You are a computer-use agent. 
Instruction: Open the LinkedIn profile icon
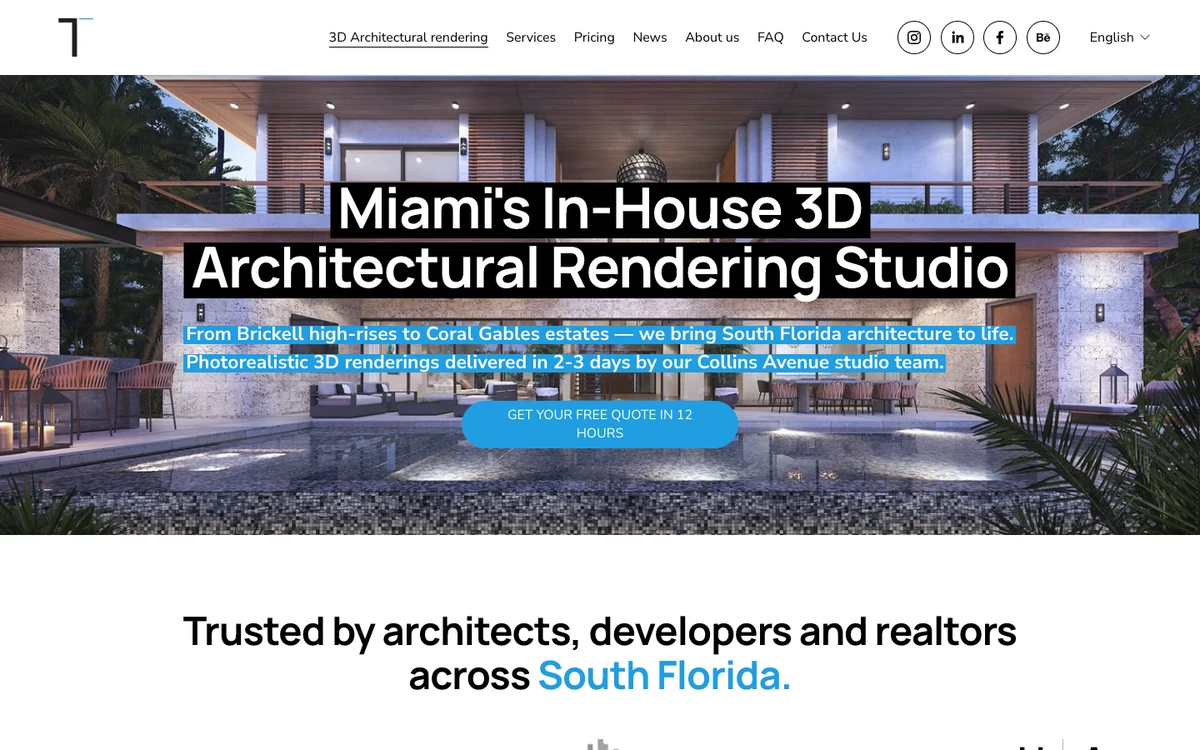957,37
